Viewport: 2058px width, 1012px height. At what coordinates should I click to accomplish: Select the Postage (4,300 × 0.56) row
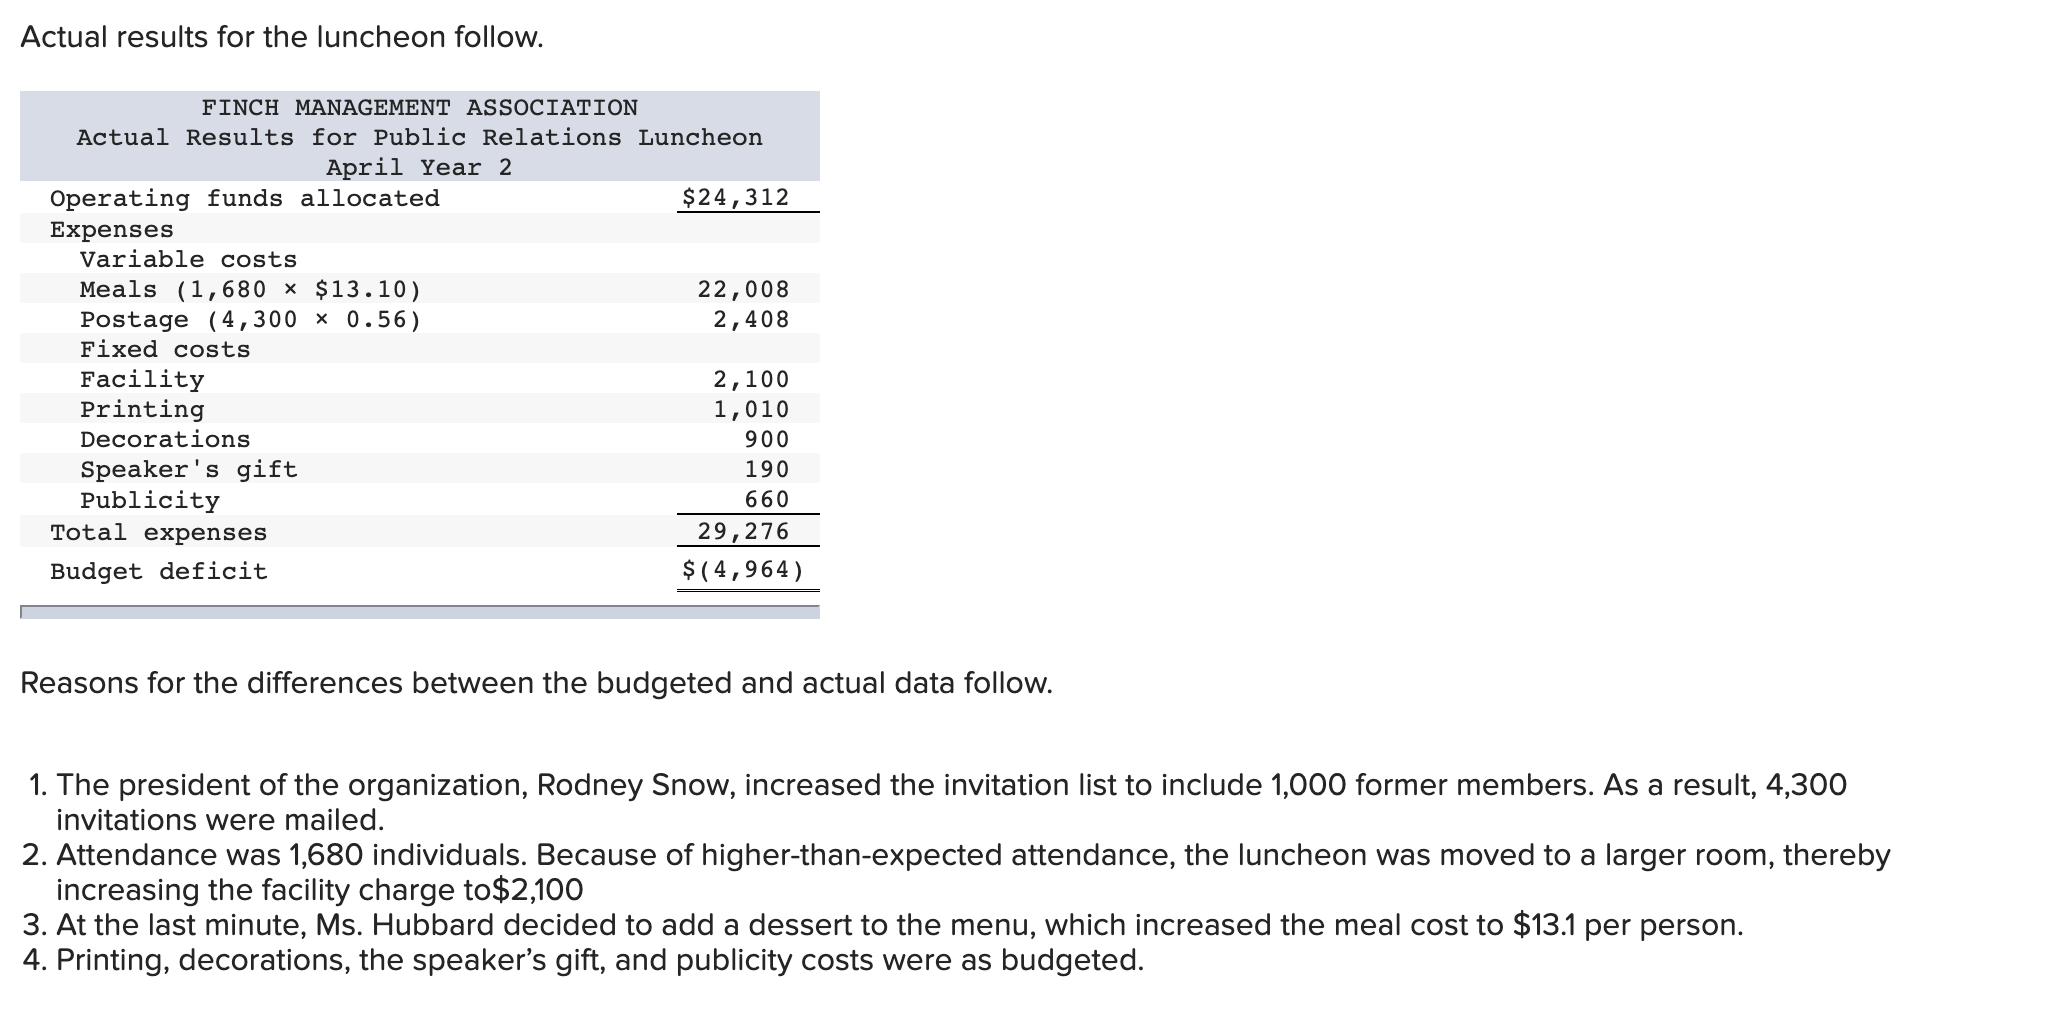420,320
